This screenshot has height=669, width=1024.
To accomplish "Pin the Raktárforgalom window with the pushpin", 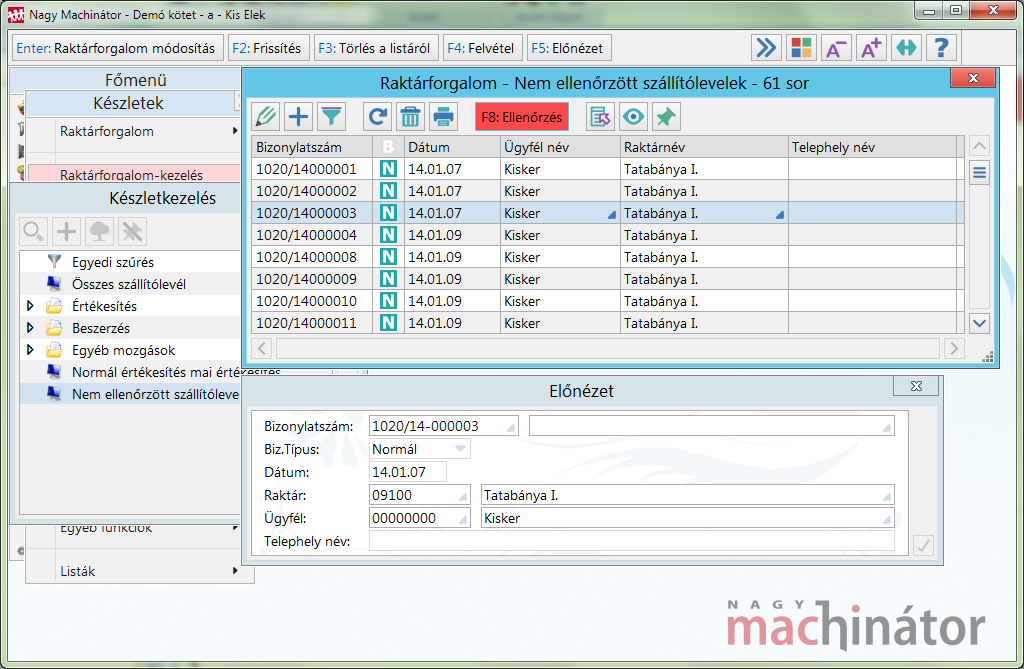I will [x=665, y=117].
